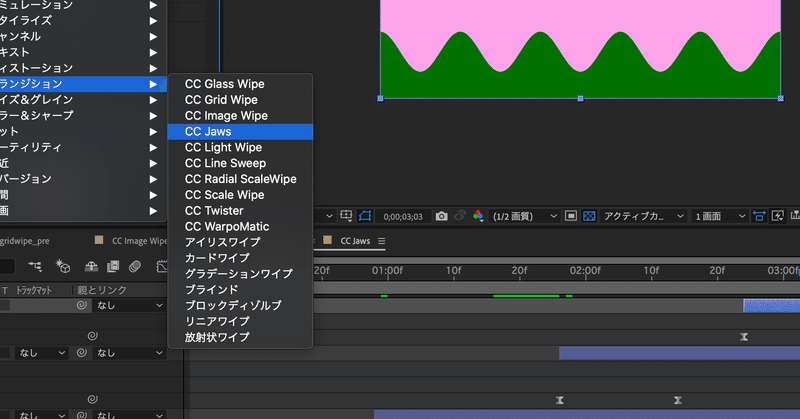800x419 pixels.
Task: Open the magnification dropdown arrow beside the grid icon
Action: (x=329, y=216)
